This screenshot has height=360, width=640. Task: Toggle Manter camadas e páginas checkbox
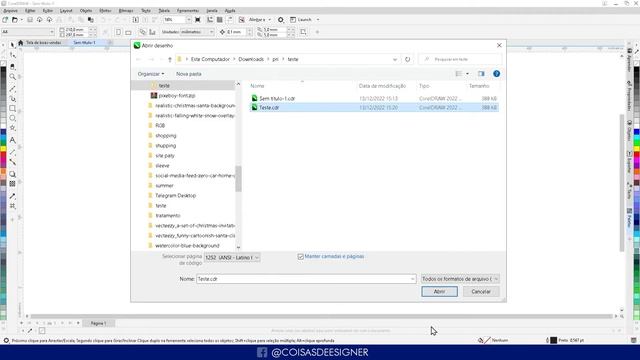click(x=300, y=257)
